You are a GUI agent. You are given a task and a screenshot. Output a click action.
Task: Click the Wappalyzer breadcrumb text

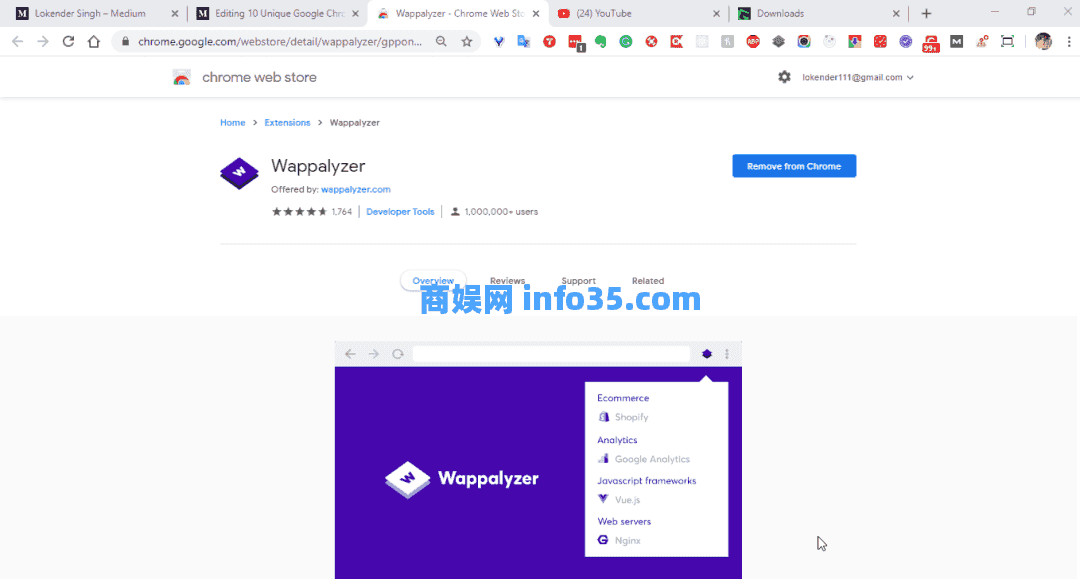355,123
